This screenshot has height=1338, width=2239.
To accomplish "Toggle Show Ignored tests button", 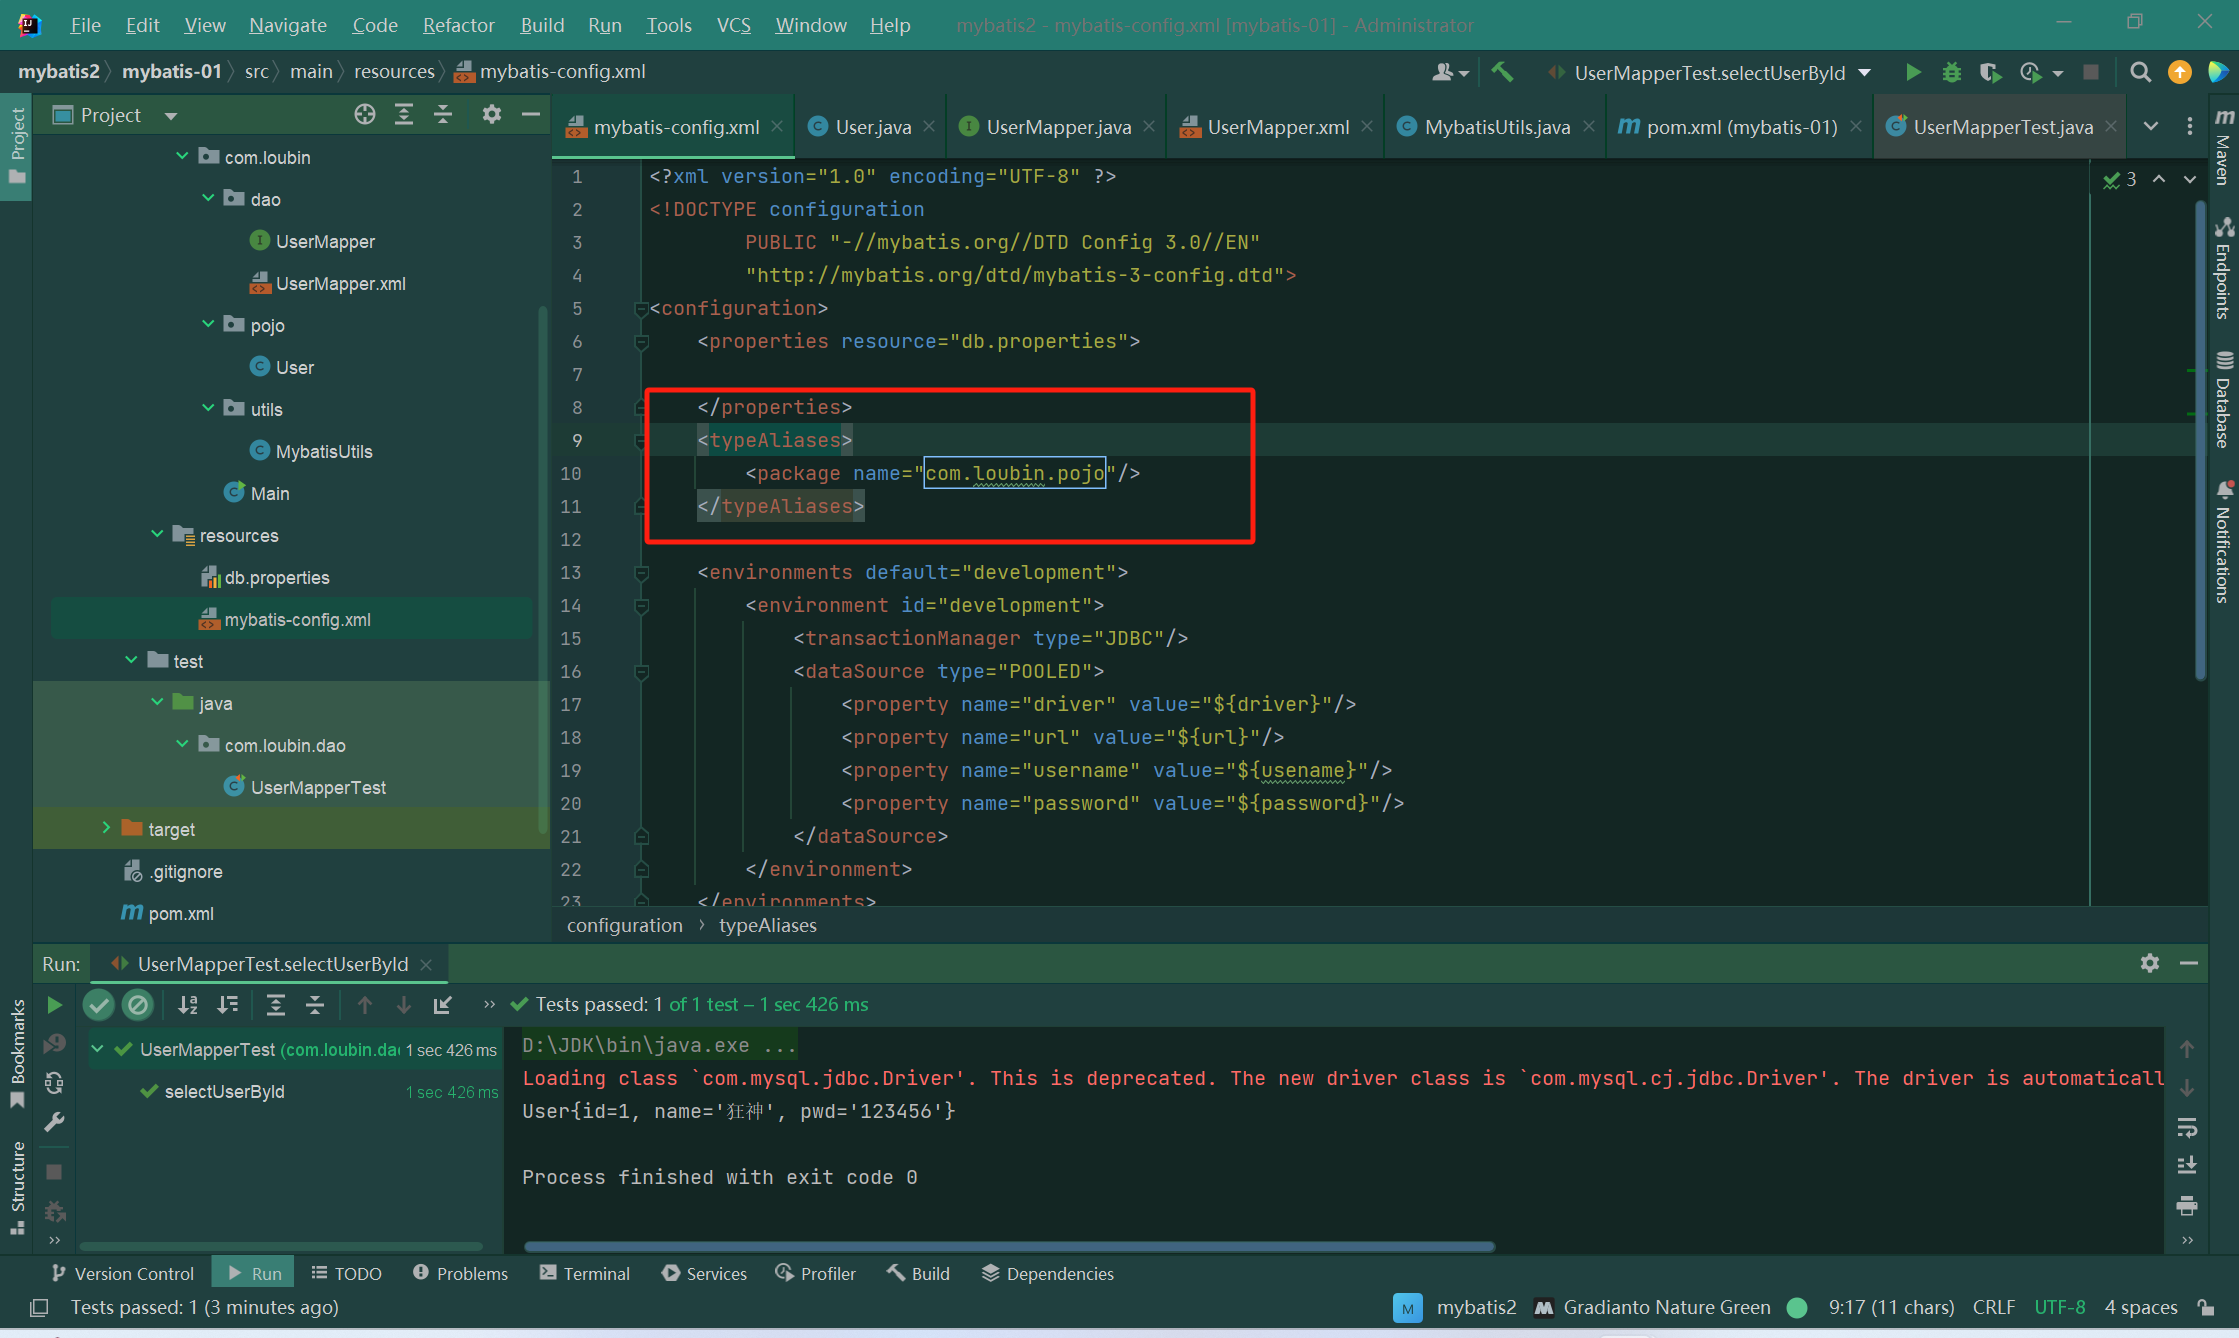I will point(138,1004).
